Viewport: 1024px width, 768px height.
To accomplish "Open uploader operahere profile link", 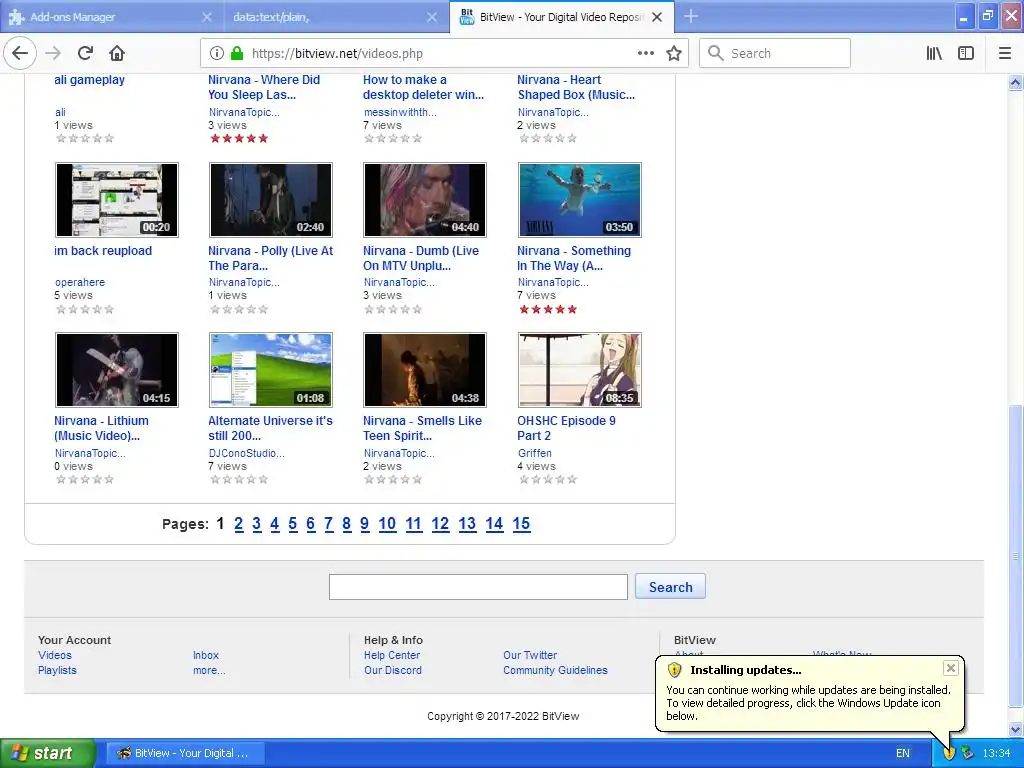I will 80,282.
